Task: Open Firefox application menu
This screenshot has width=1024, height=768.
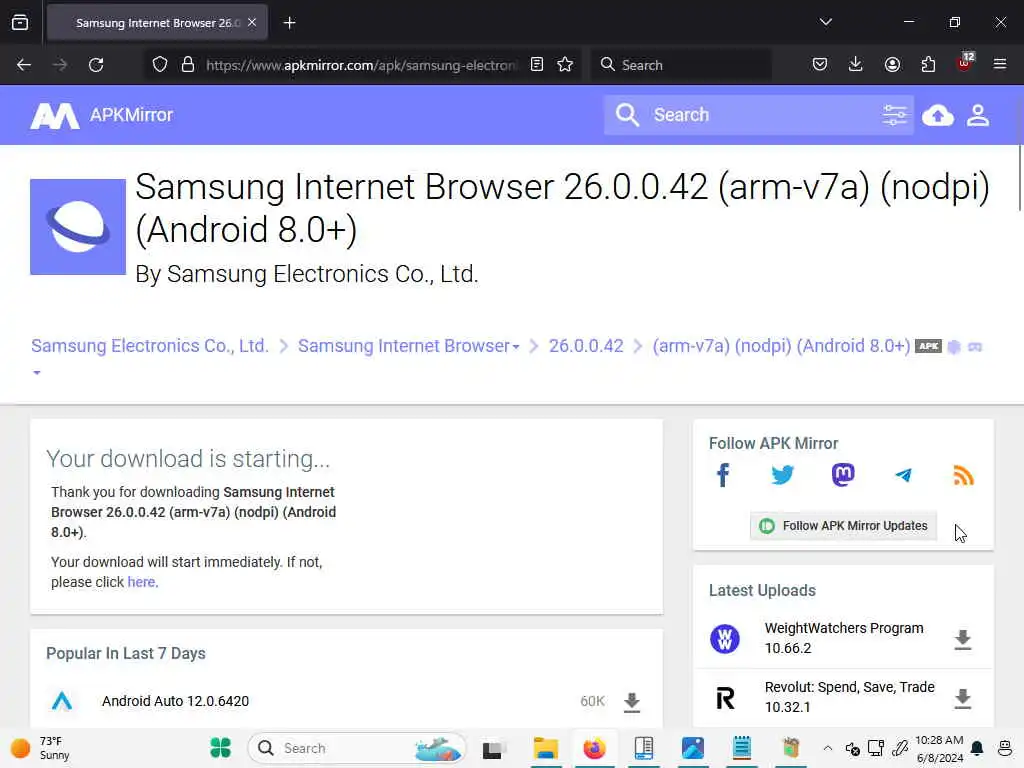Action: [x=999, y=64]
